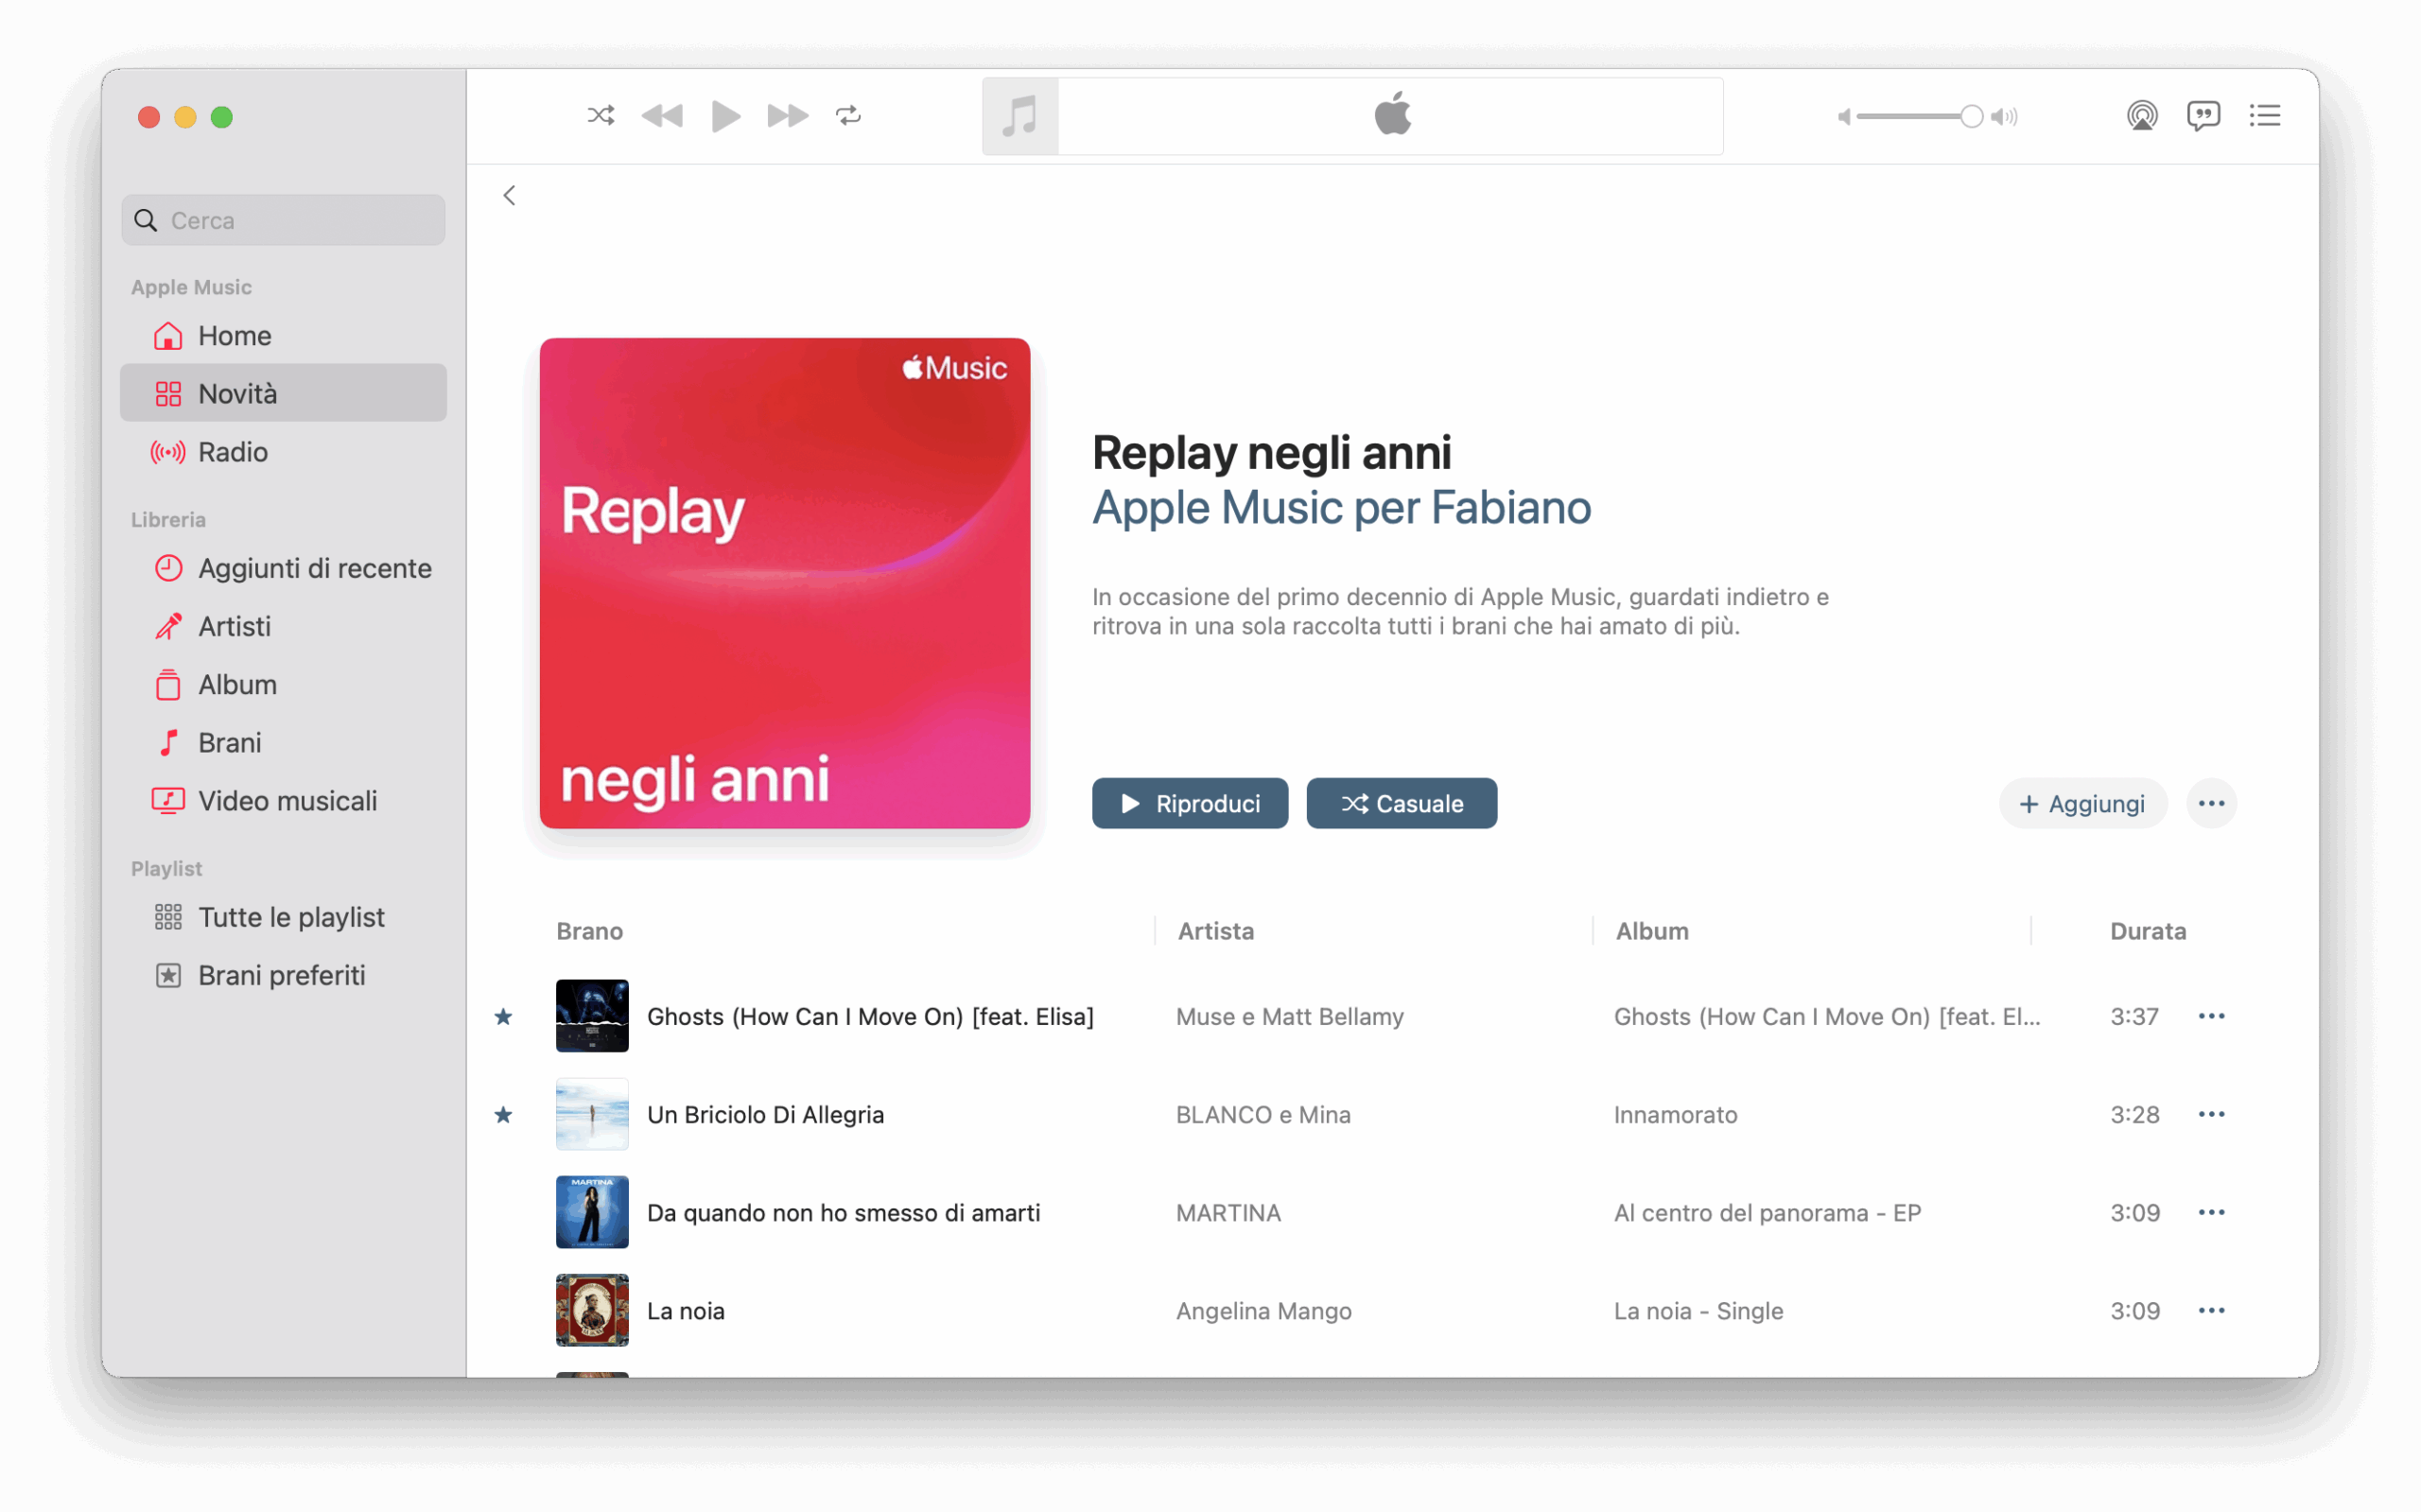Open Tutte le playlist
The image size is (2421, 1512).
[283, 918]
